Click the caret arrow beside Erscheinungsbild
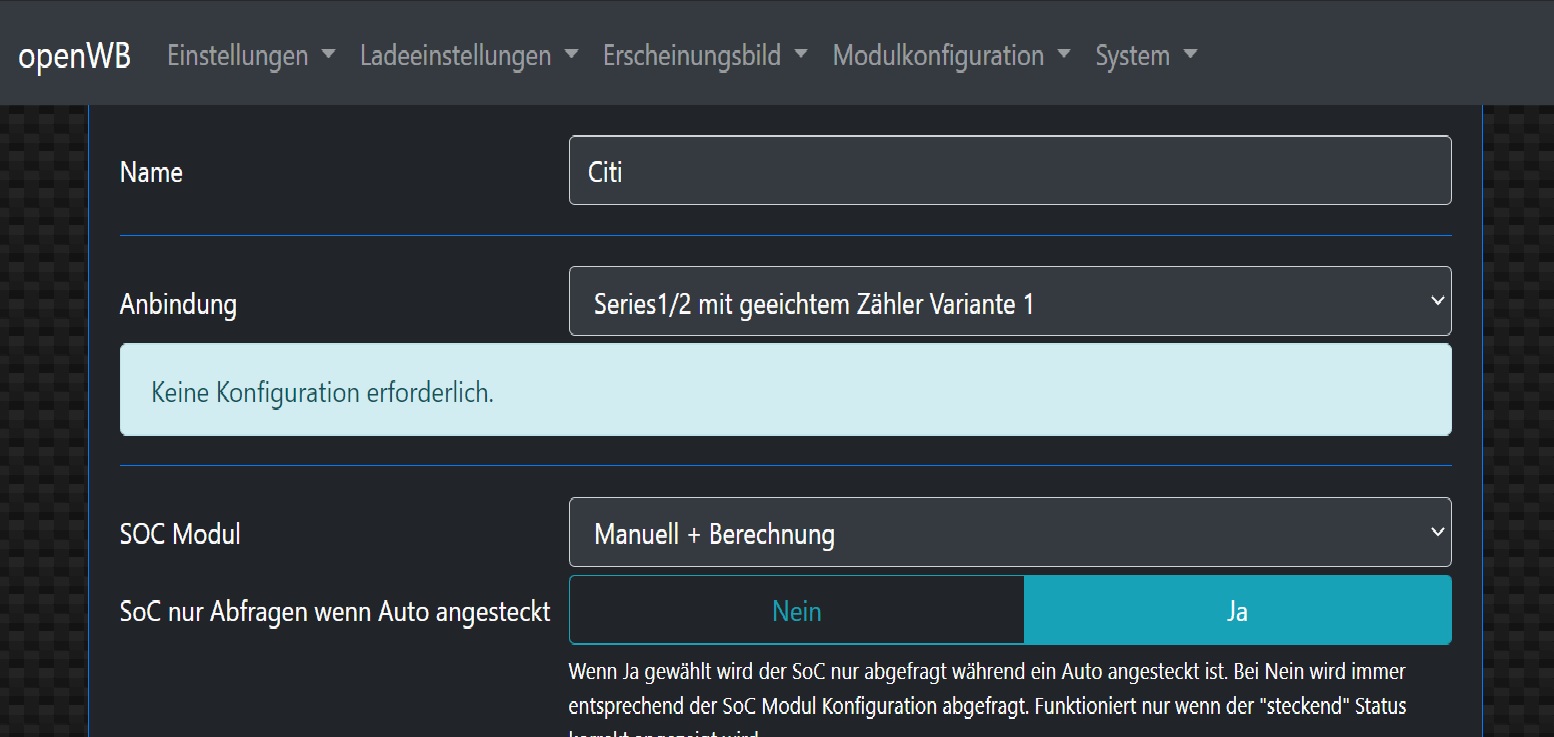Screen dimensions: 1554x737 pyautogui.click(x=801, y=55)
